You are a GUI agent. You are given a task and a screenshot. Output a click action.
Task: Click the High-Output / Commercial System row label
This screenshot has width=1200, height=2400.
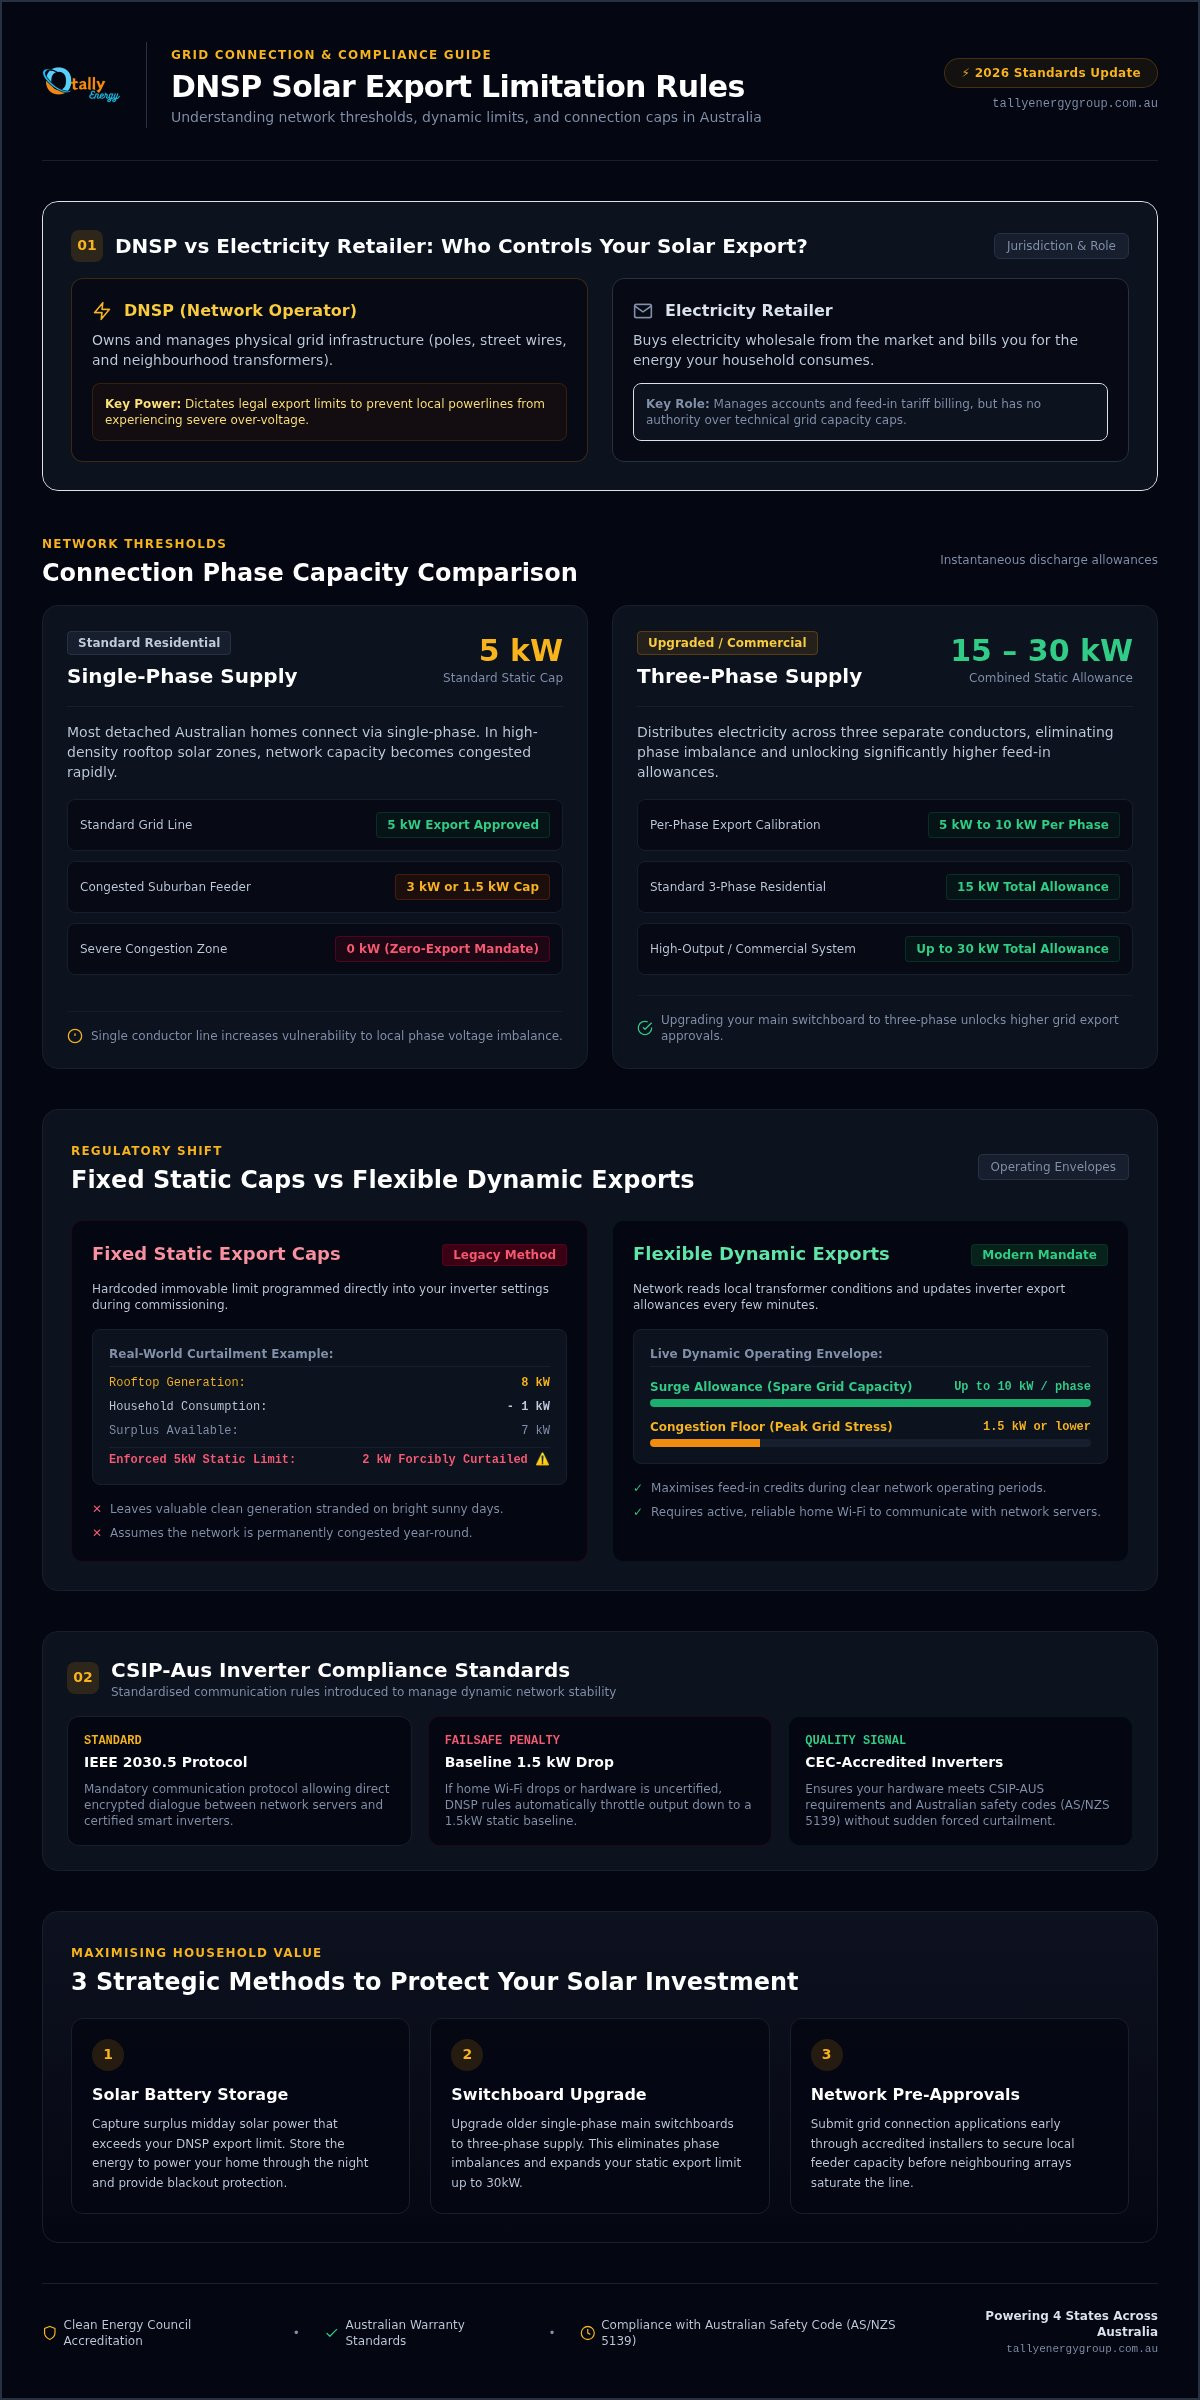click(x=753, y=949)
